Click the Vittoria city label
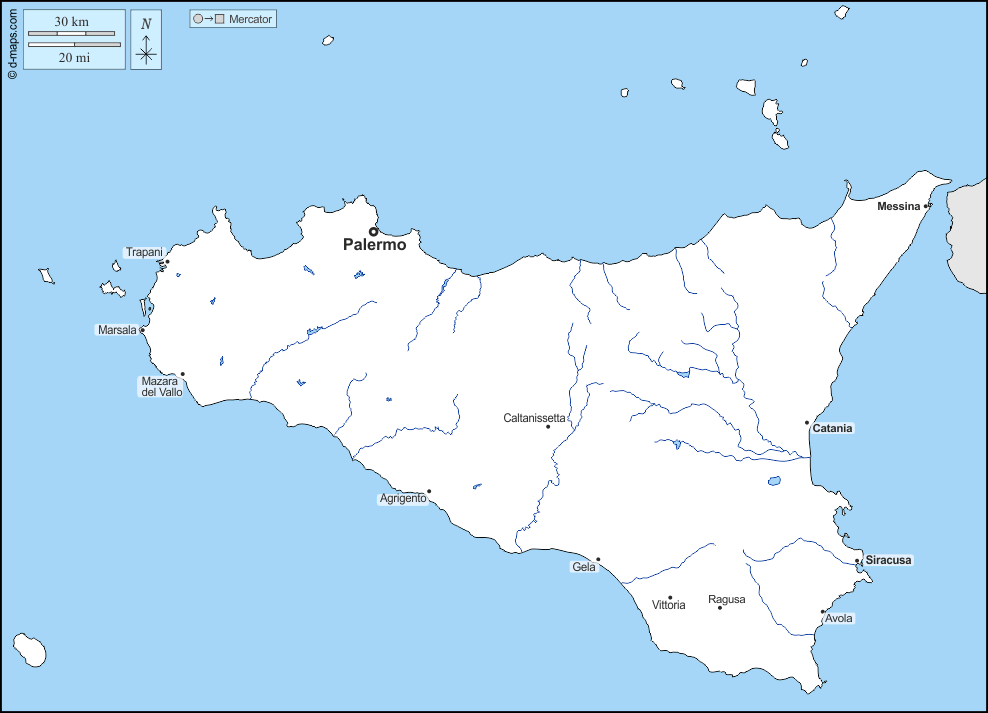 [x=668, y=606]
